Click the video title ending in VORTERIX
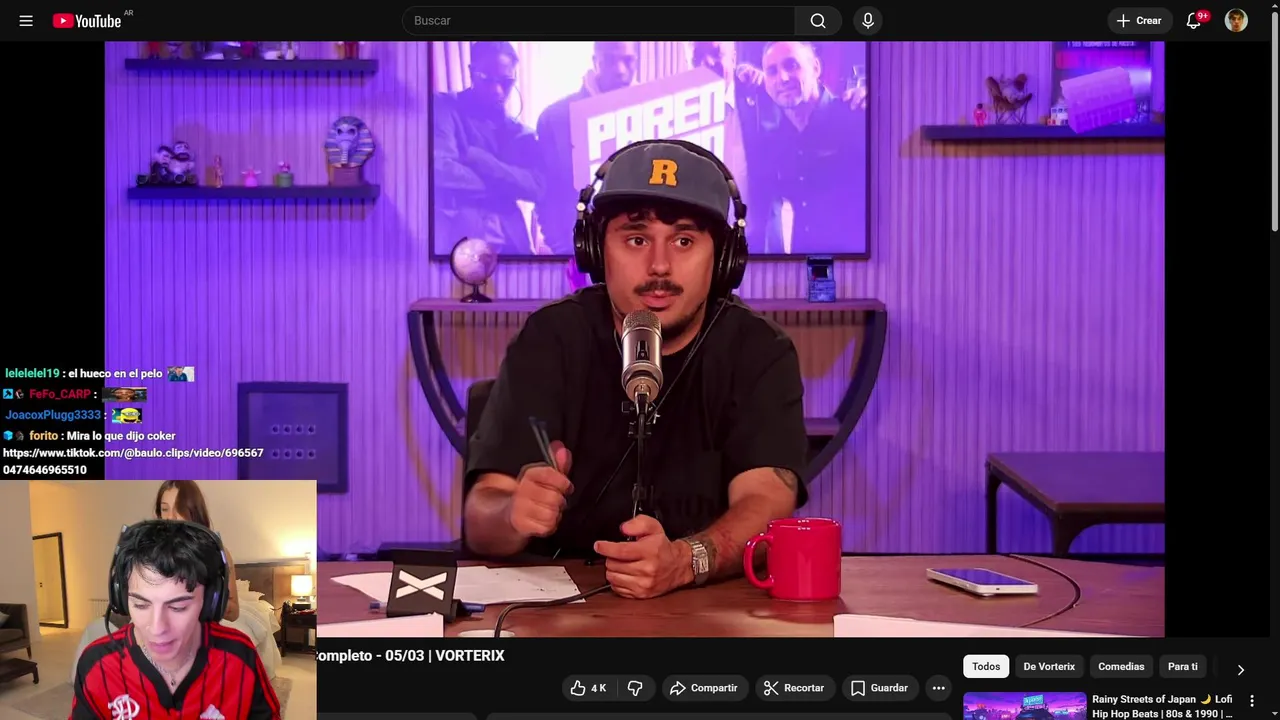The width and height of the screenshot is (1280, 720). 410,656
